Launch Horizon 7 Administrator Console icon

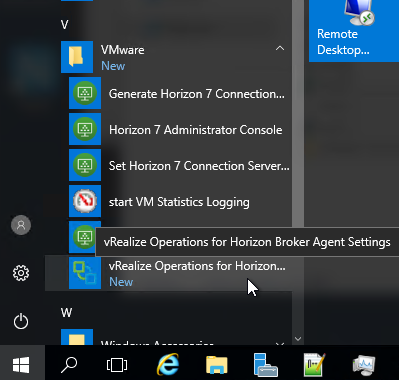click(85, 129)
